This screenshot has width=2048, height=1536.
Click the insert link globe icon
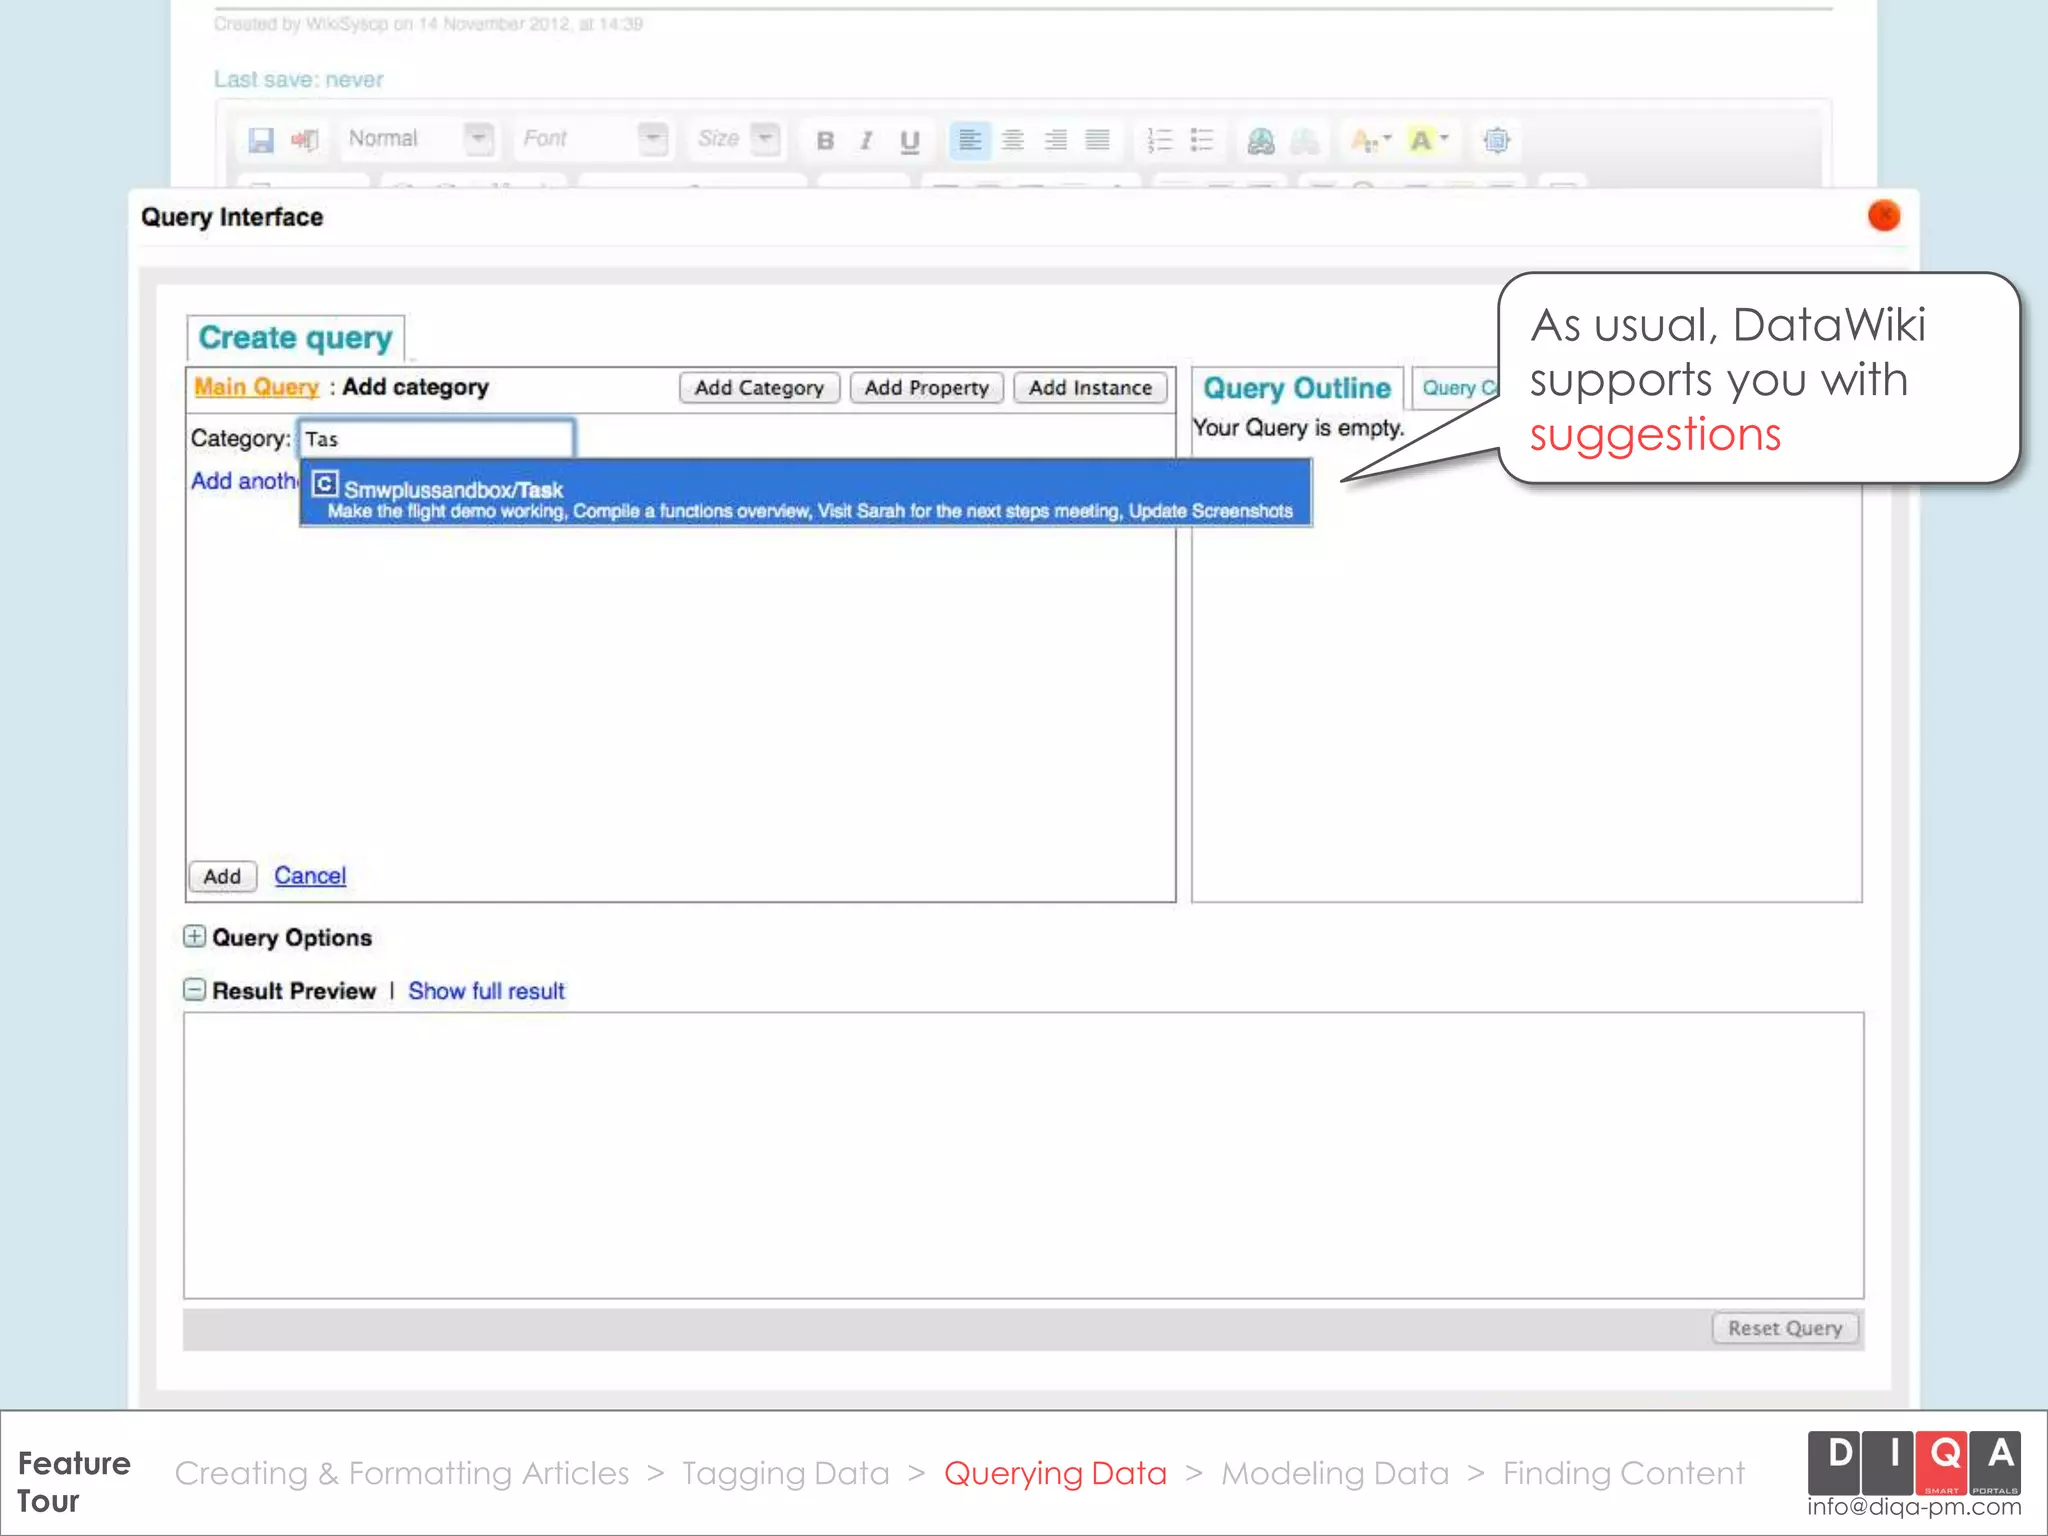[1261, 141]
